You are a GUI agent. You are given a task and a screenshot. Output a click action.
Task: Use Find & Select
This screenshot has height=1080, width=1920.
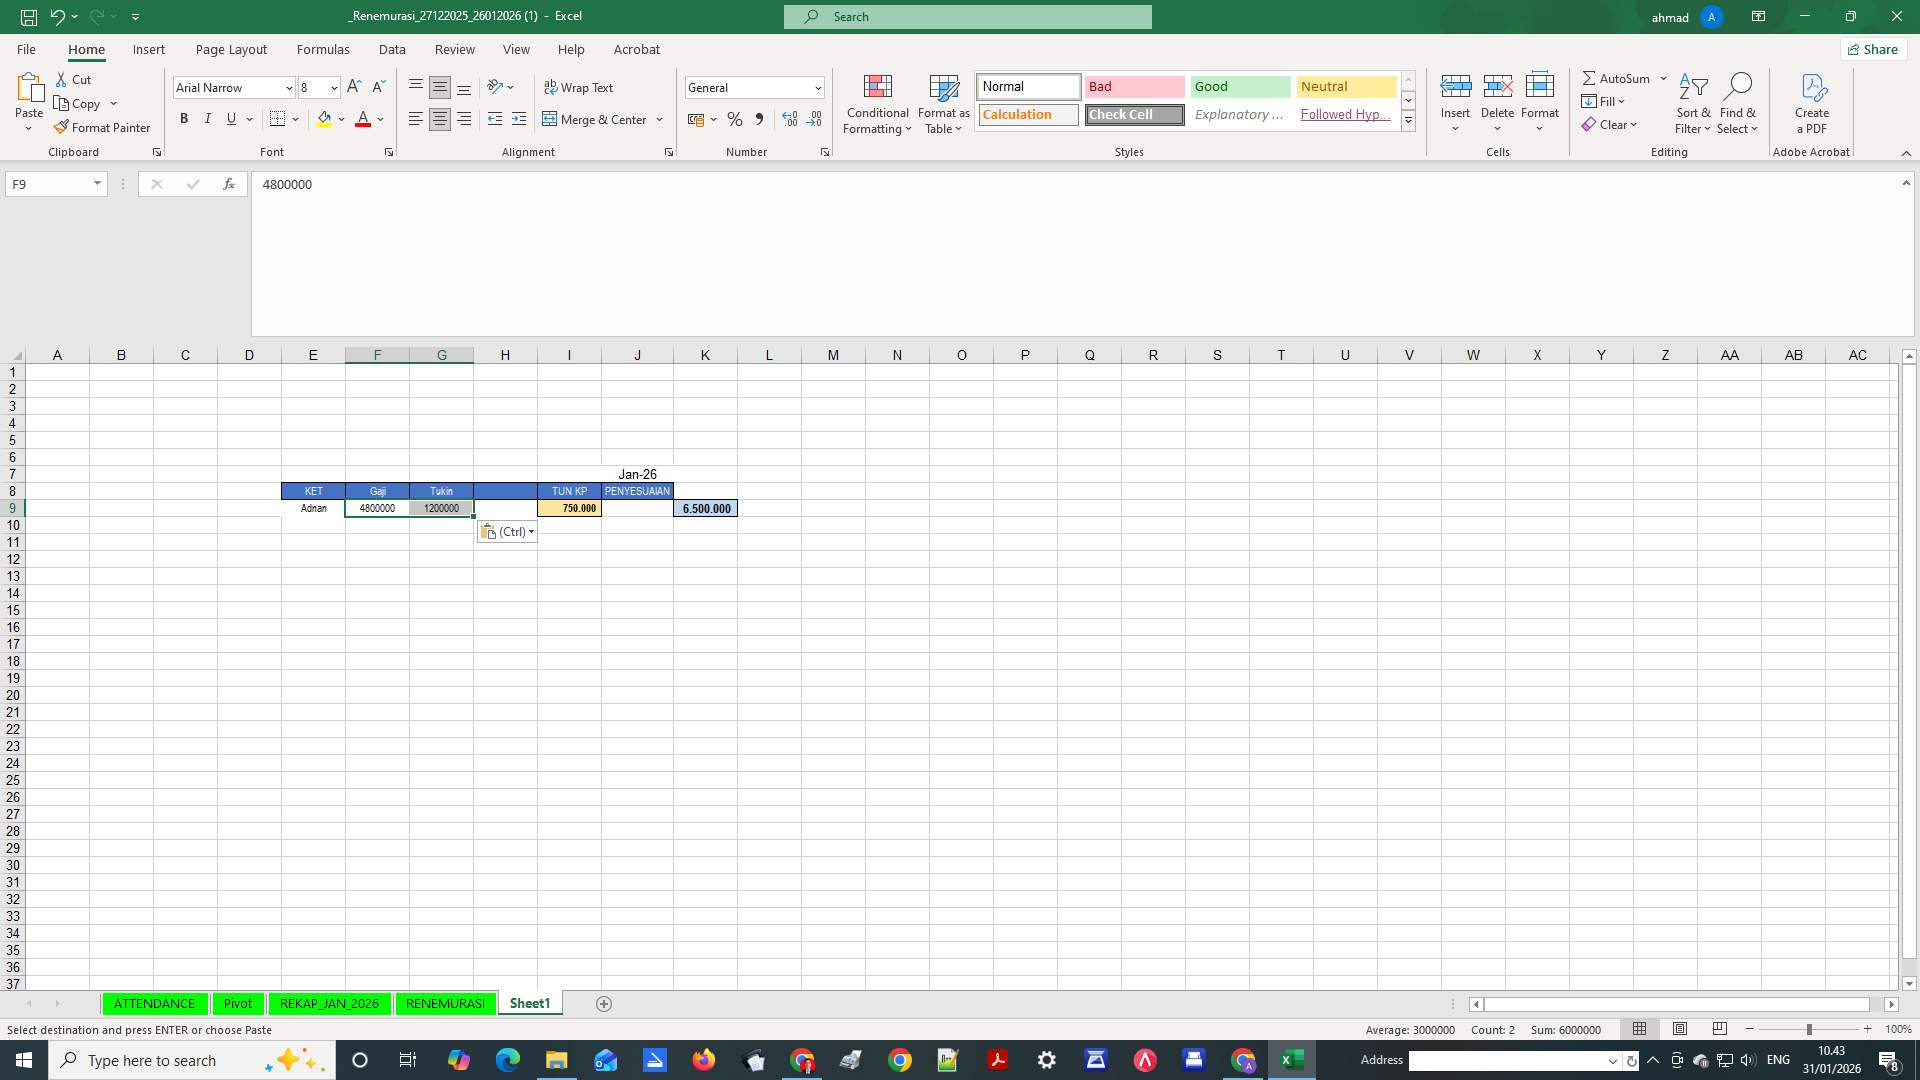pos(1738,104)
